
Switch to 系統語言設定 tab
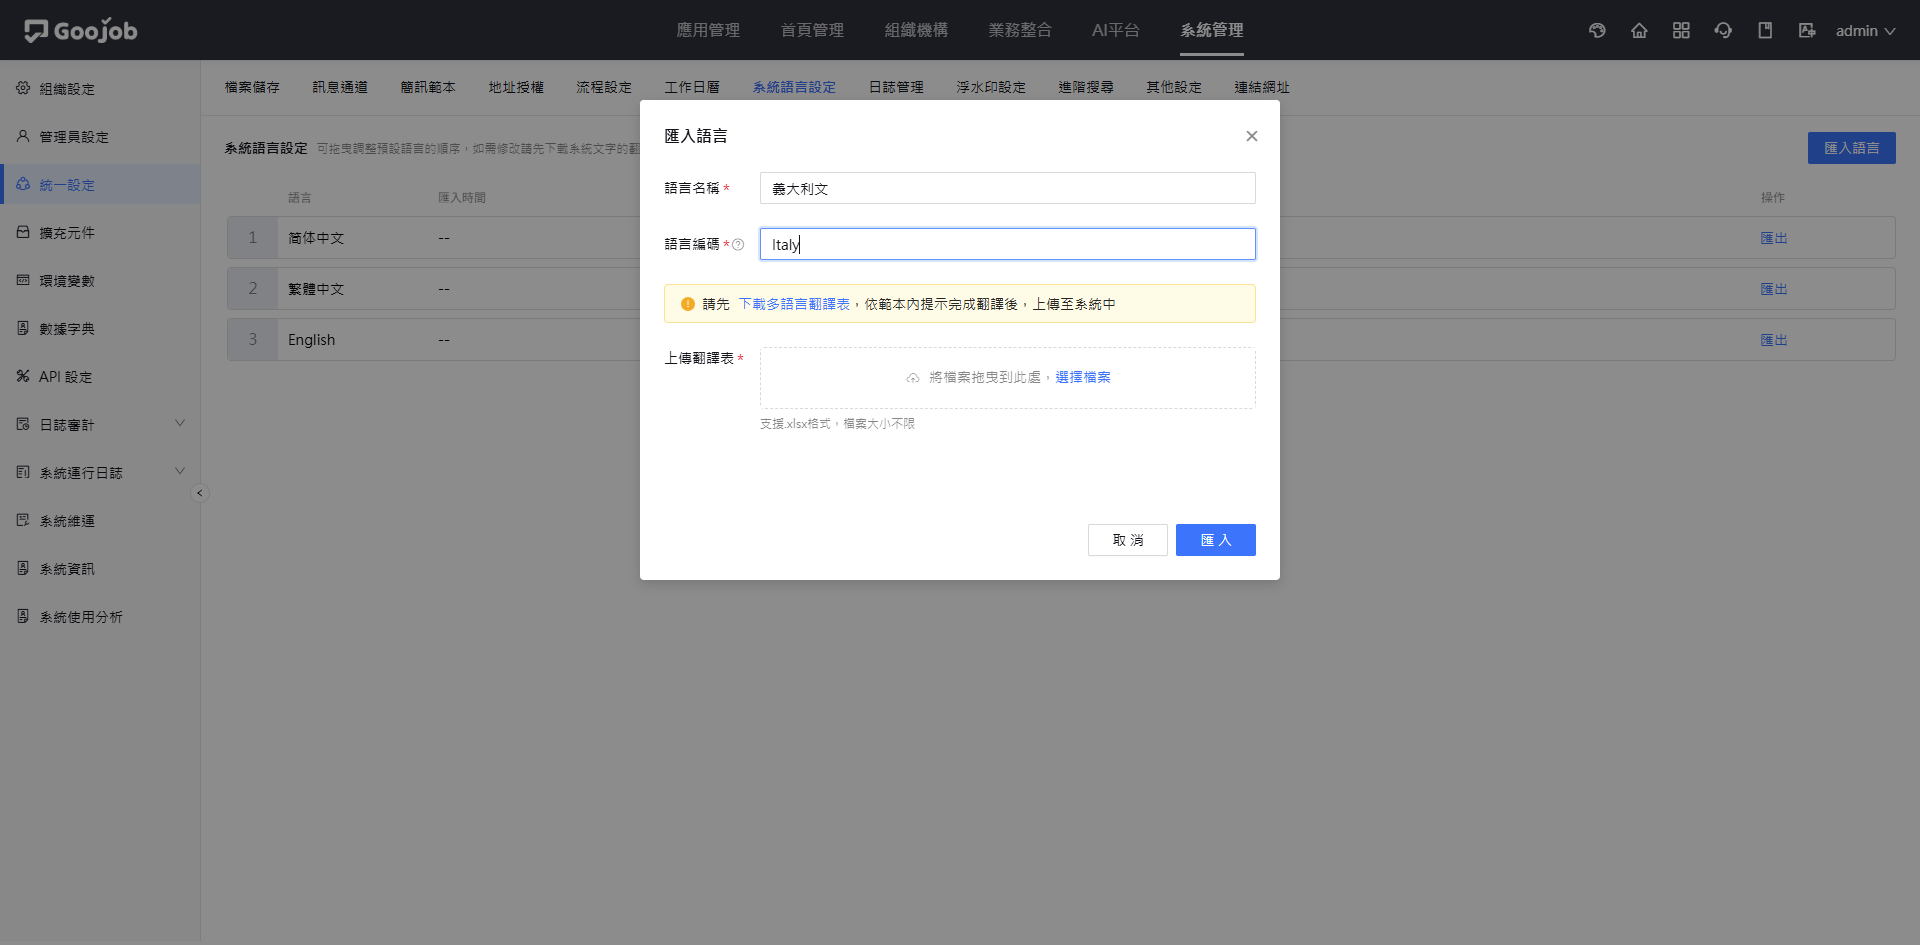tap(794, 87)
